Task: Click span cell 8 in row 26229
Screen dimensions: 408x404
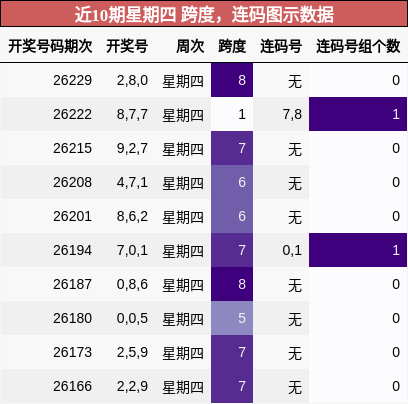Action: 232,80
